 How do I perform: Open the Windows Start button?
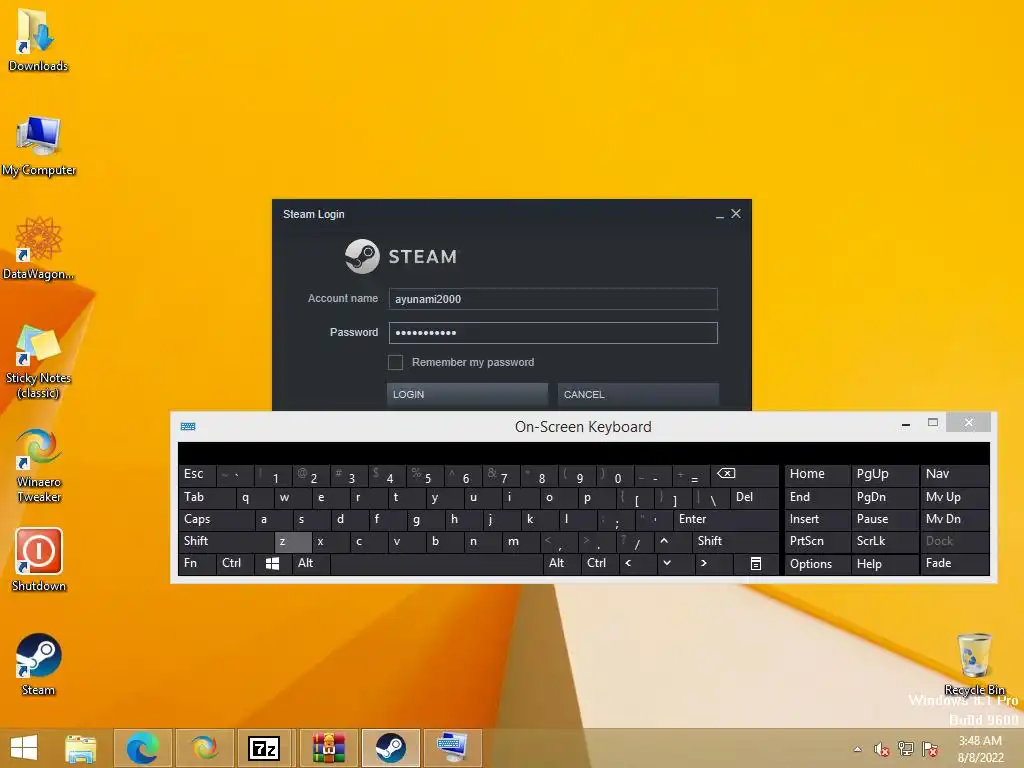click(24, 748)
